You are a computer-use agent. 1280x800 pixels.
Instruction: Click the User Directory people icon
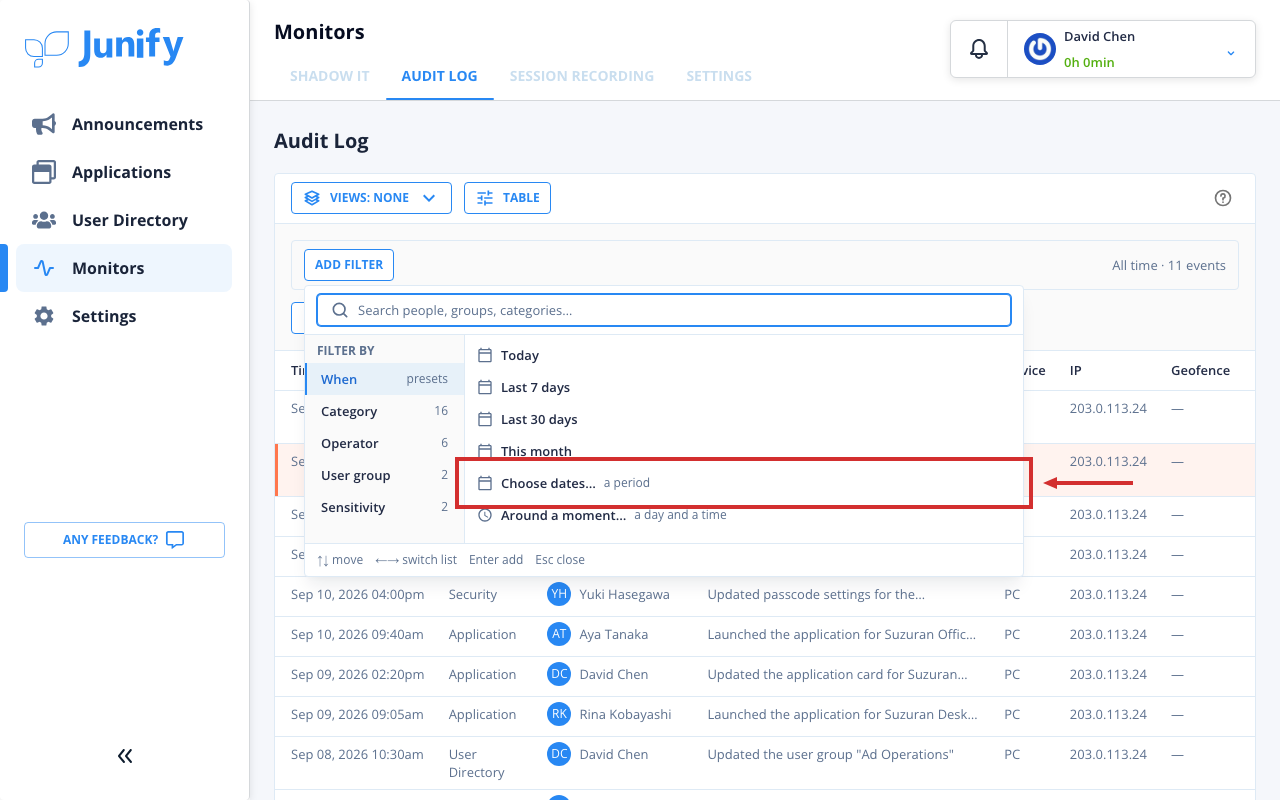coord(44,220)
